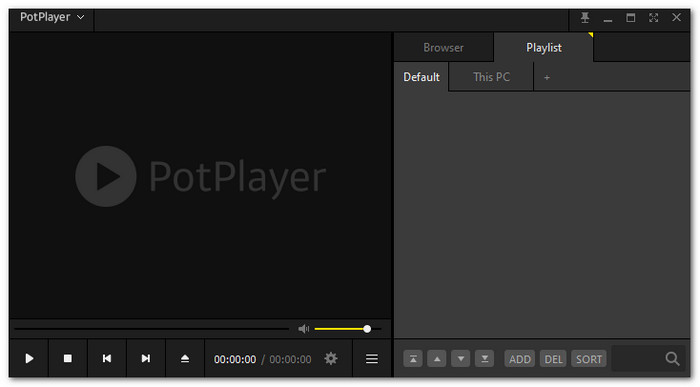Open the gear control panel icon

331,358
